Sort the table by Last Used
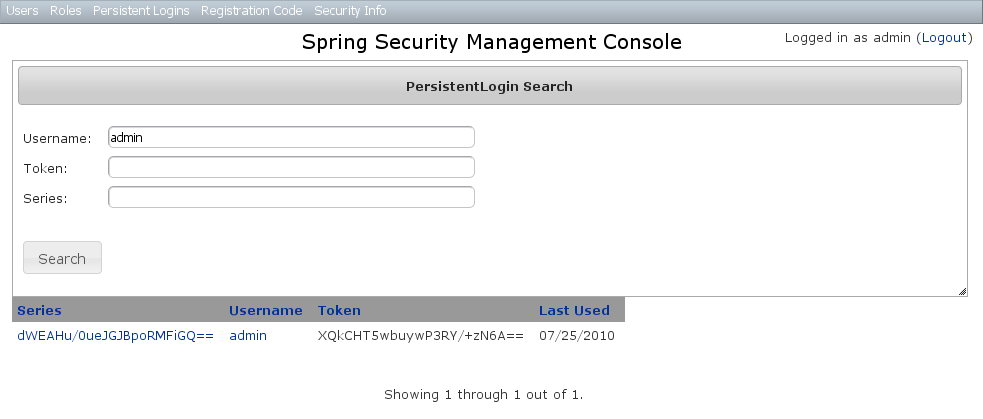 tap(574, 310)
